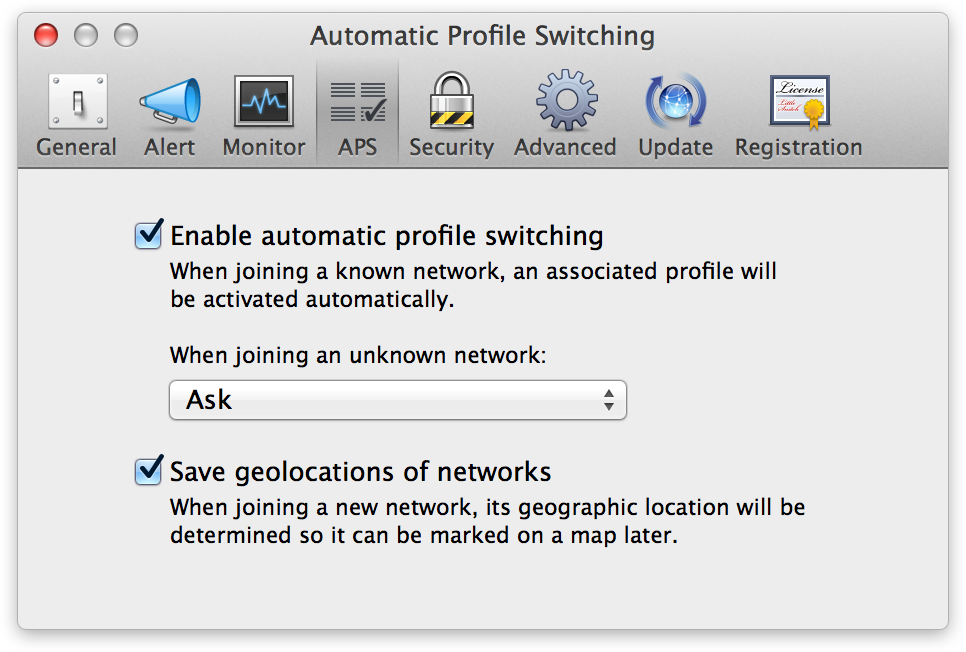Minimize the Automatic Profile Switching window
The image size is (966, 652).
tap(86, 37)
